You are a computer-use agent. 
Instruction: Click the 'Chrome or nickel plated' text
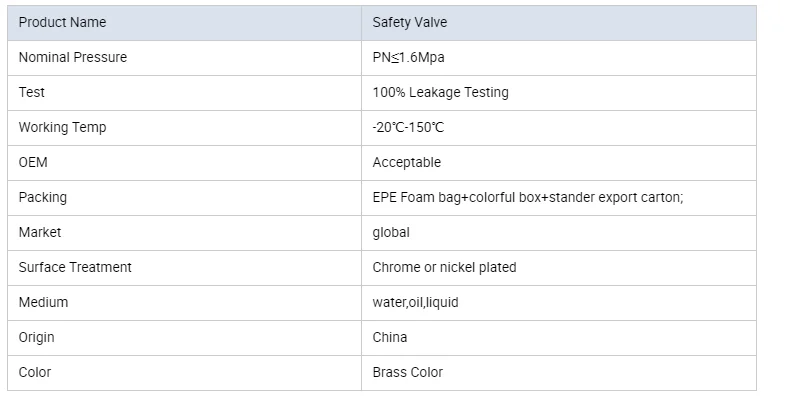[444, 267]
